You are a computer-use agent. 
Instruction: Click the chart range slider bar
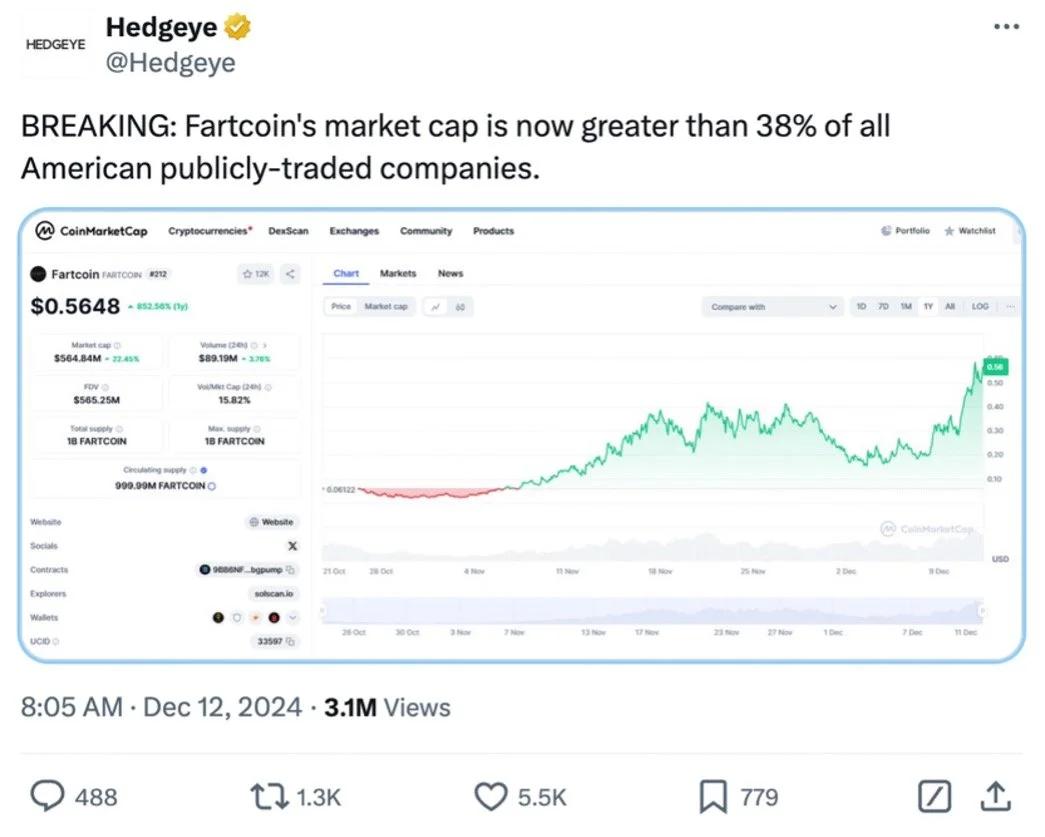650,610
